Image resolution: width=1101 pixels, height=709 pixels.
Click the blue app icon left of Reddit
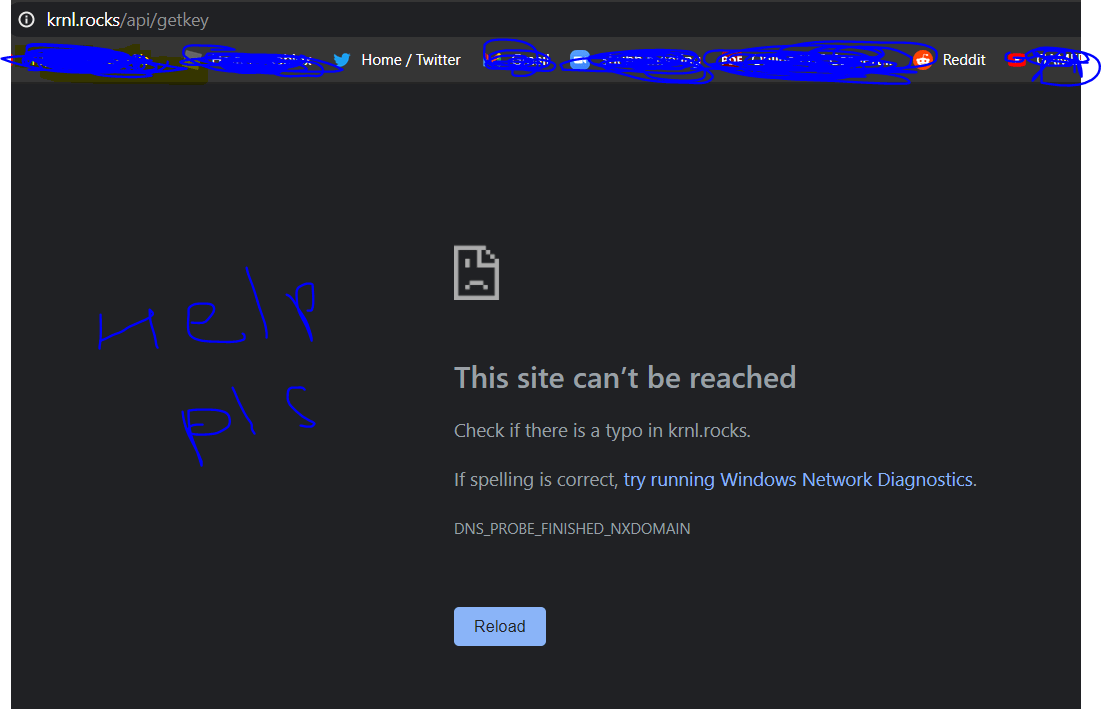tap(580, 60)
